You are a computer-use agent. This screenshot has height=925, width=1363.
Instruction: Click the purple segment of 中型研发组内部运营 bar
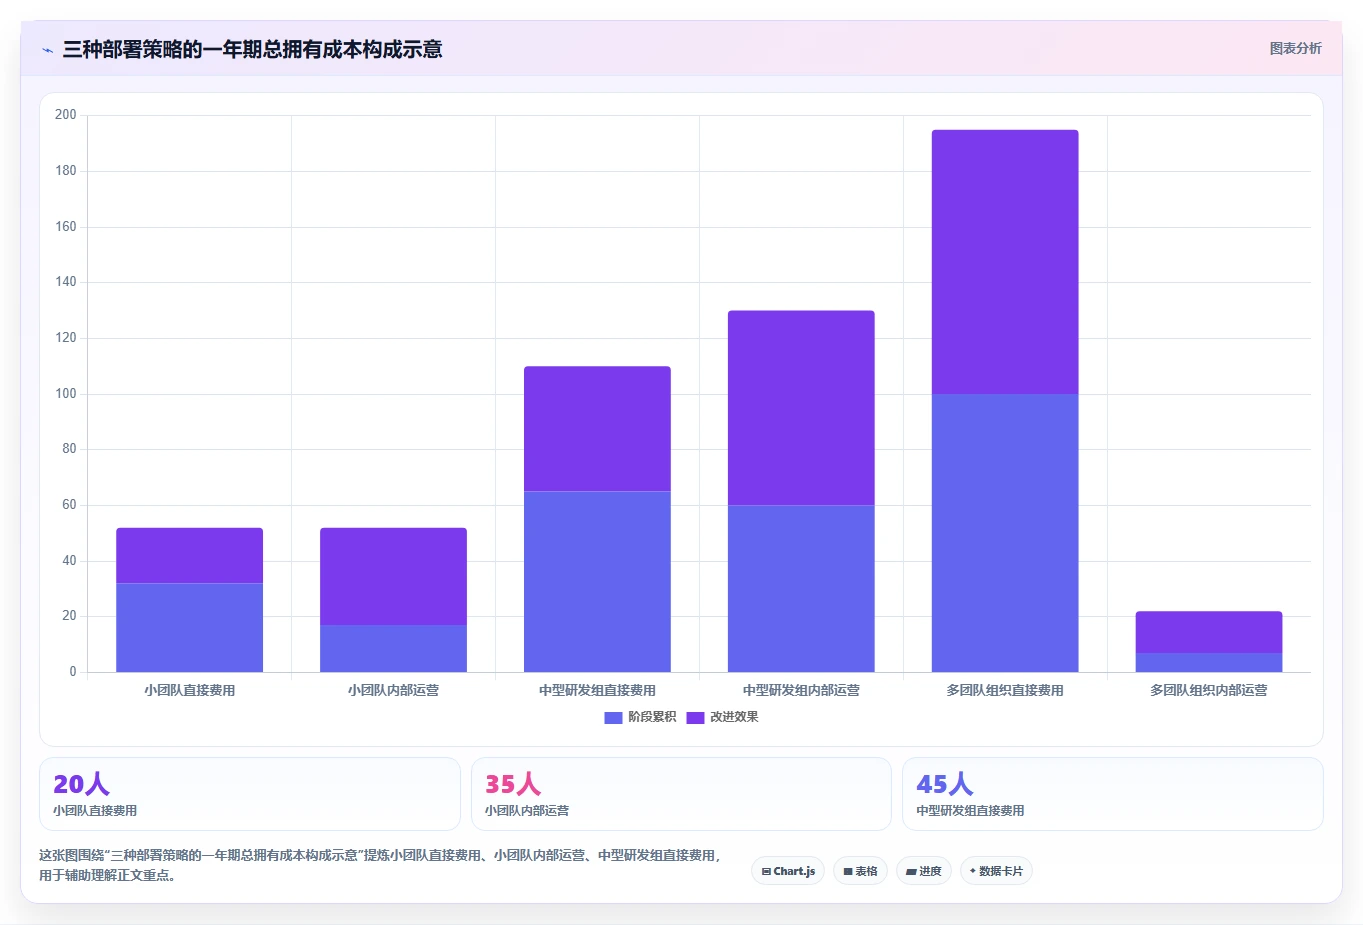coord(801,408)
